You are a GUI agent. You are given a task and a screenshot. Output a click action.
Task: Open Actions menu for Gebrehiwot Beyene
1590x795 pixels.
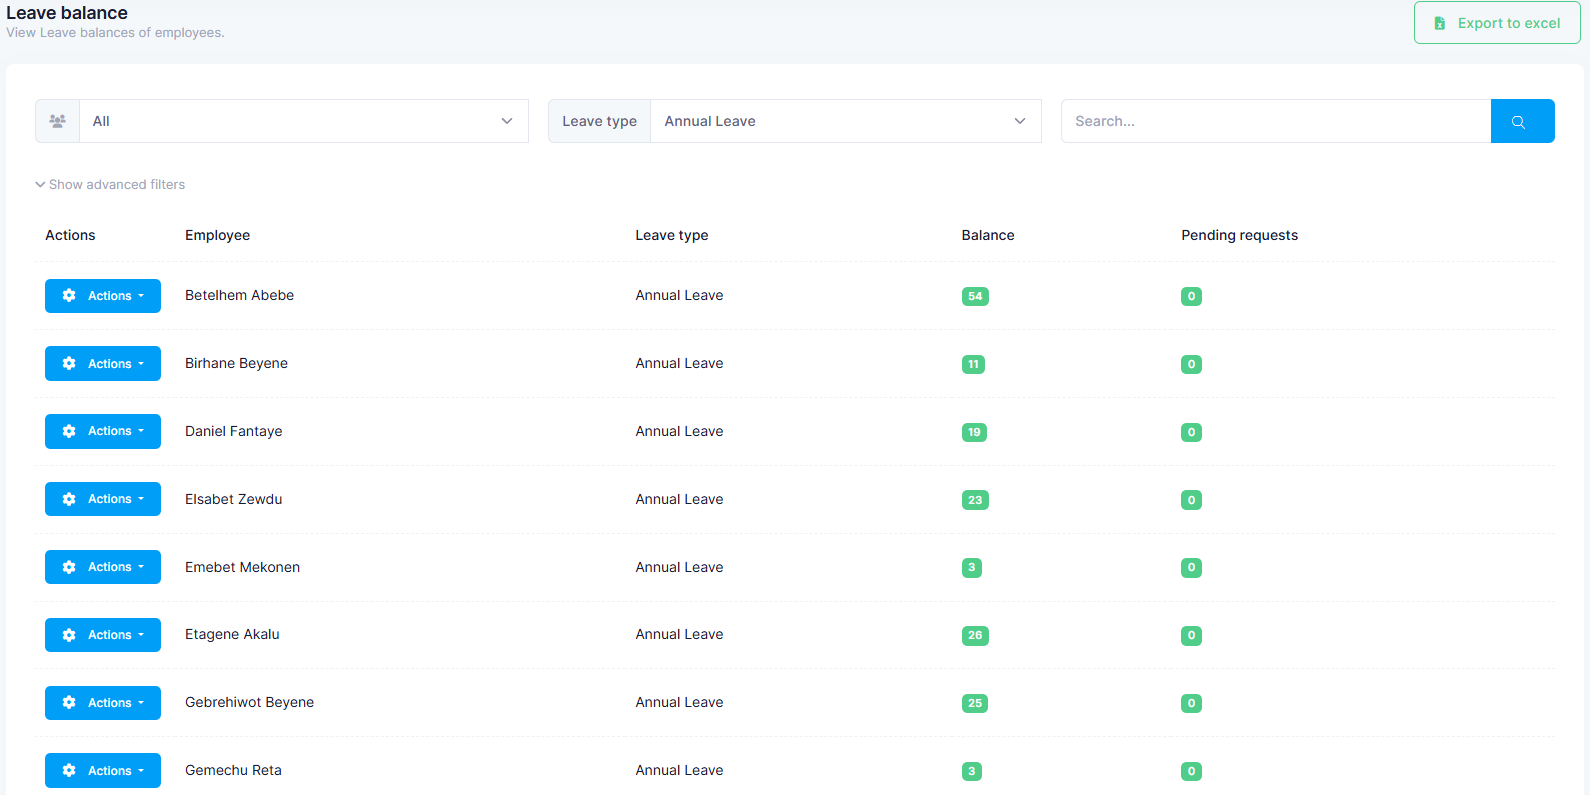click(103, 703)
